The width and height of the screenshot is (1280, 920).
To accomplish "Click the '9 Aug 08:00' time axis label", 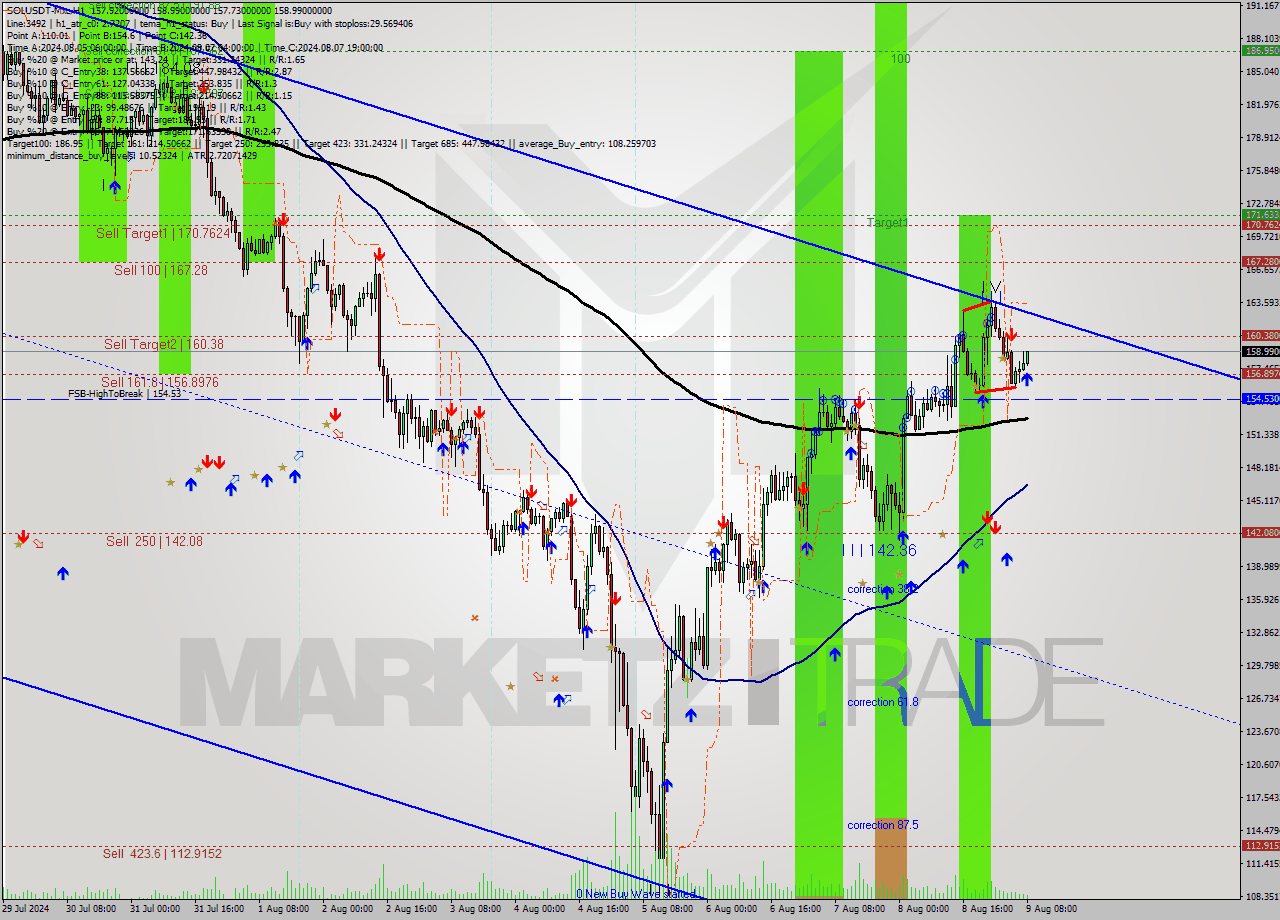I will tap(1053, 909).
